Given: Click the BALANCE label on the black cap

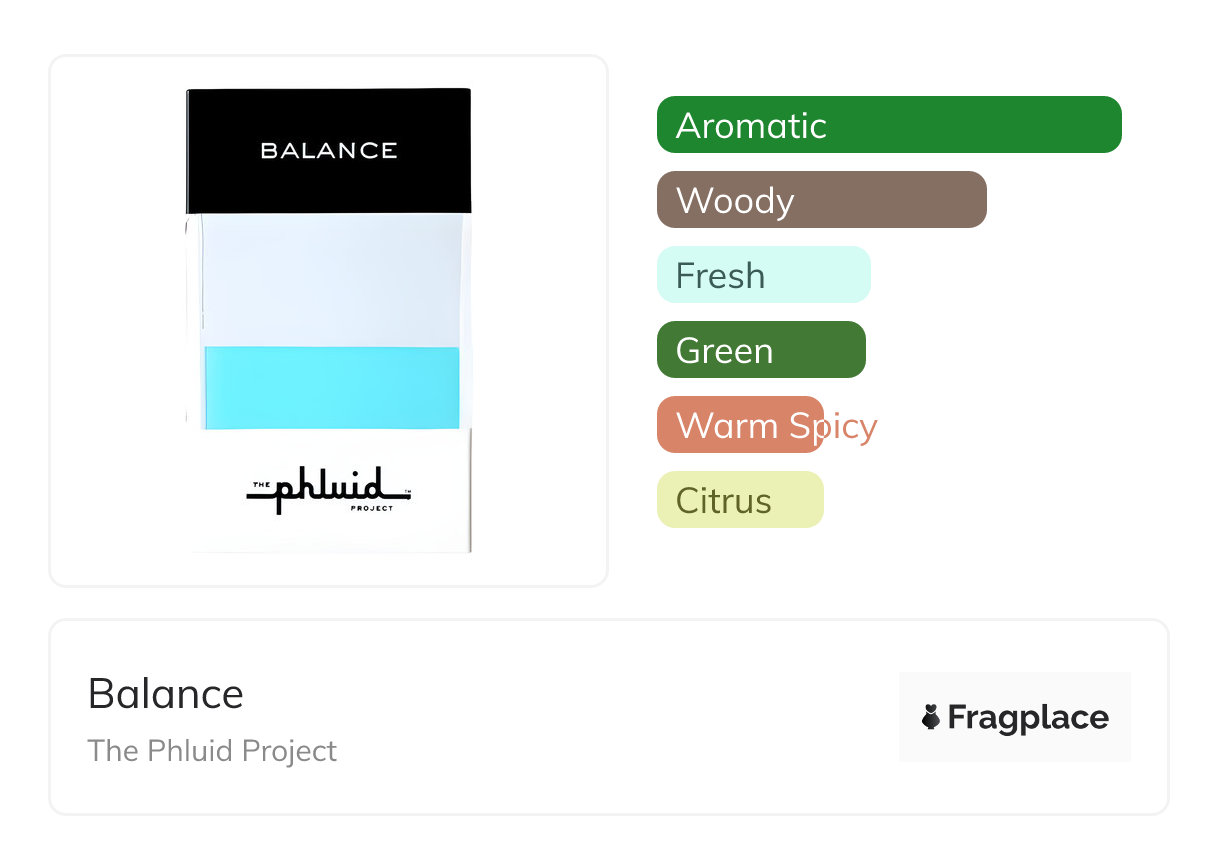Looking at the screenshot, I should pyautogui.click(x=329, y=151).
